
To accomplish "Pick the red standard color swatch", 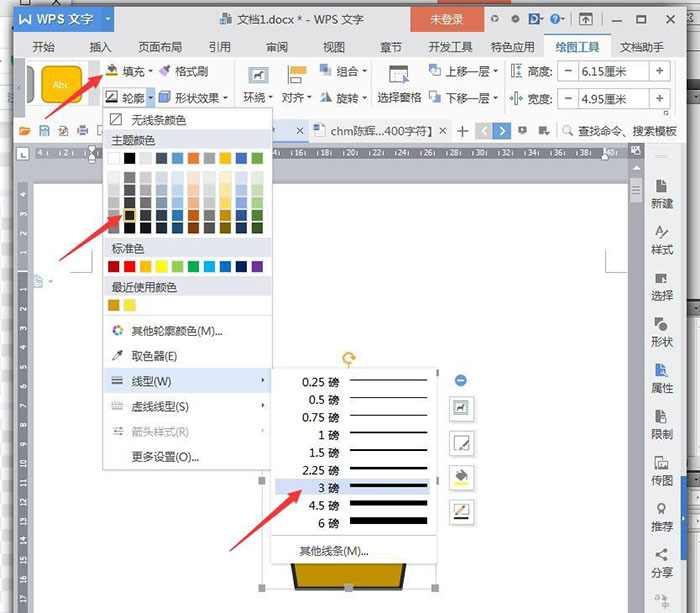I will [x=113, y=266].
